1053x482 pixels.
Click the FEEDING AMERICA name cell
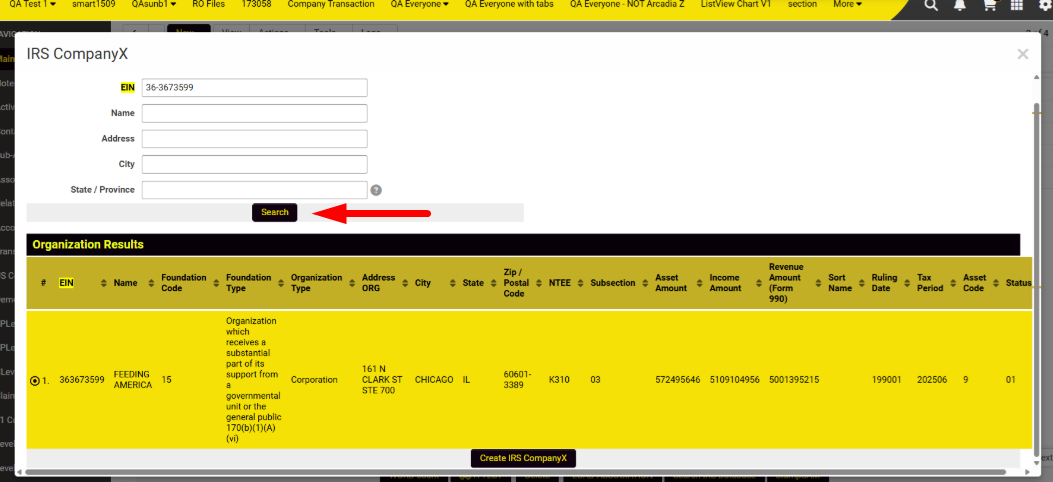pyautogui.click(x=133, y=380)
